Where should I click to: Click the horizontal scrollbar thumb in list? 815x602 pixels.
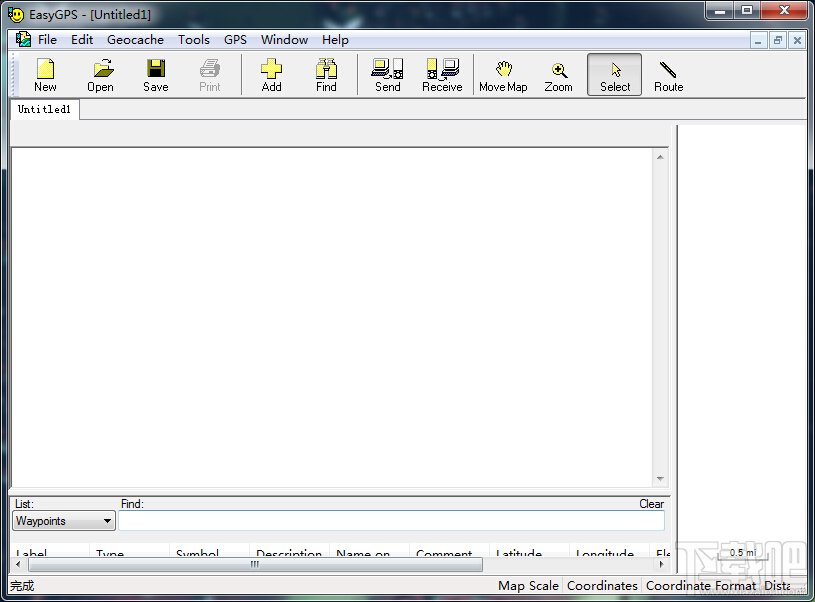click(255, 564)
